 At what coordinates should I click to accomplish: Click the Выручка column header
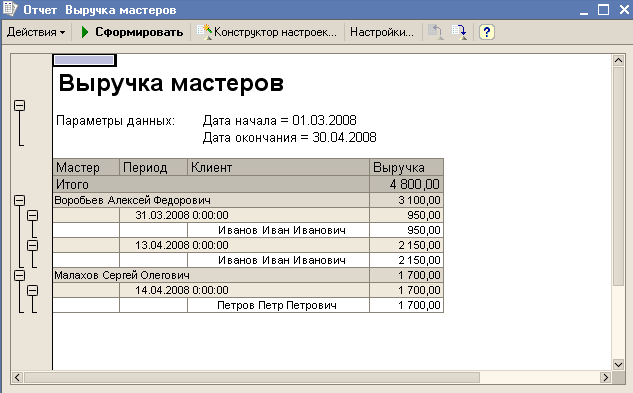(407, 167)
